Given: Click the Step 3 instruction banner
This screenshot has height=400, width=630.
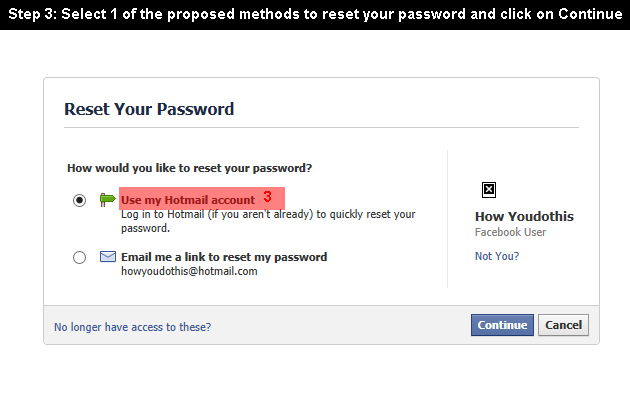Looking at the screenshot, I should point(315,14).
